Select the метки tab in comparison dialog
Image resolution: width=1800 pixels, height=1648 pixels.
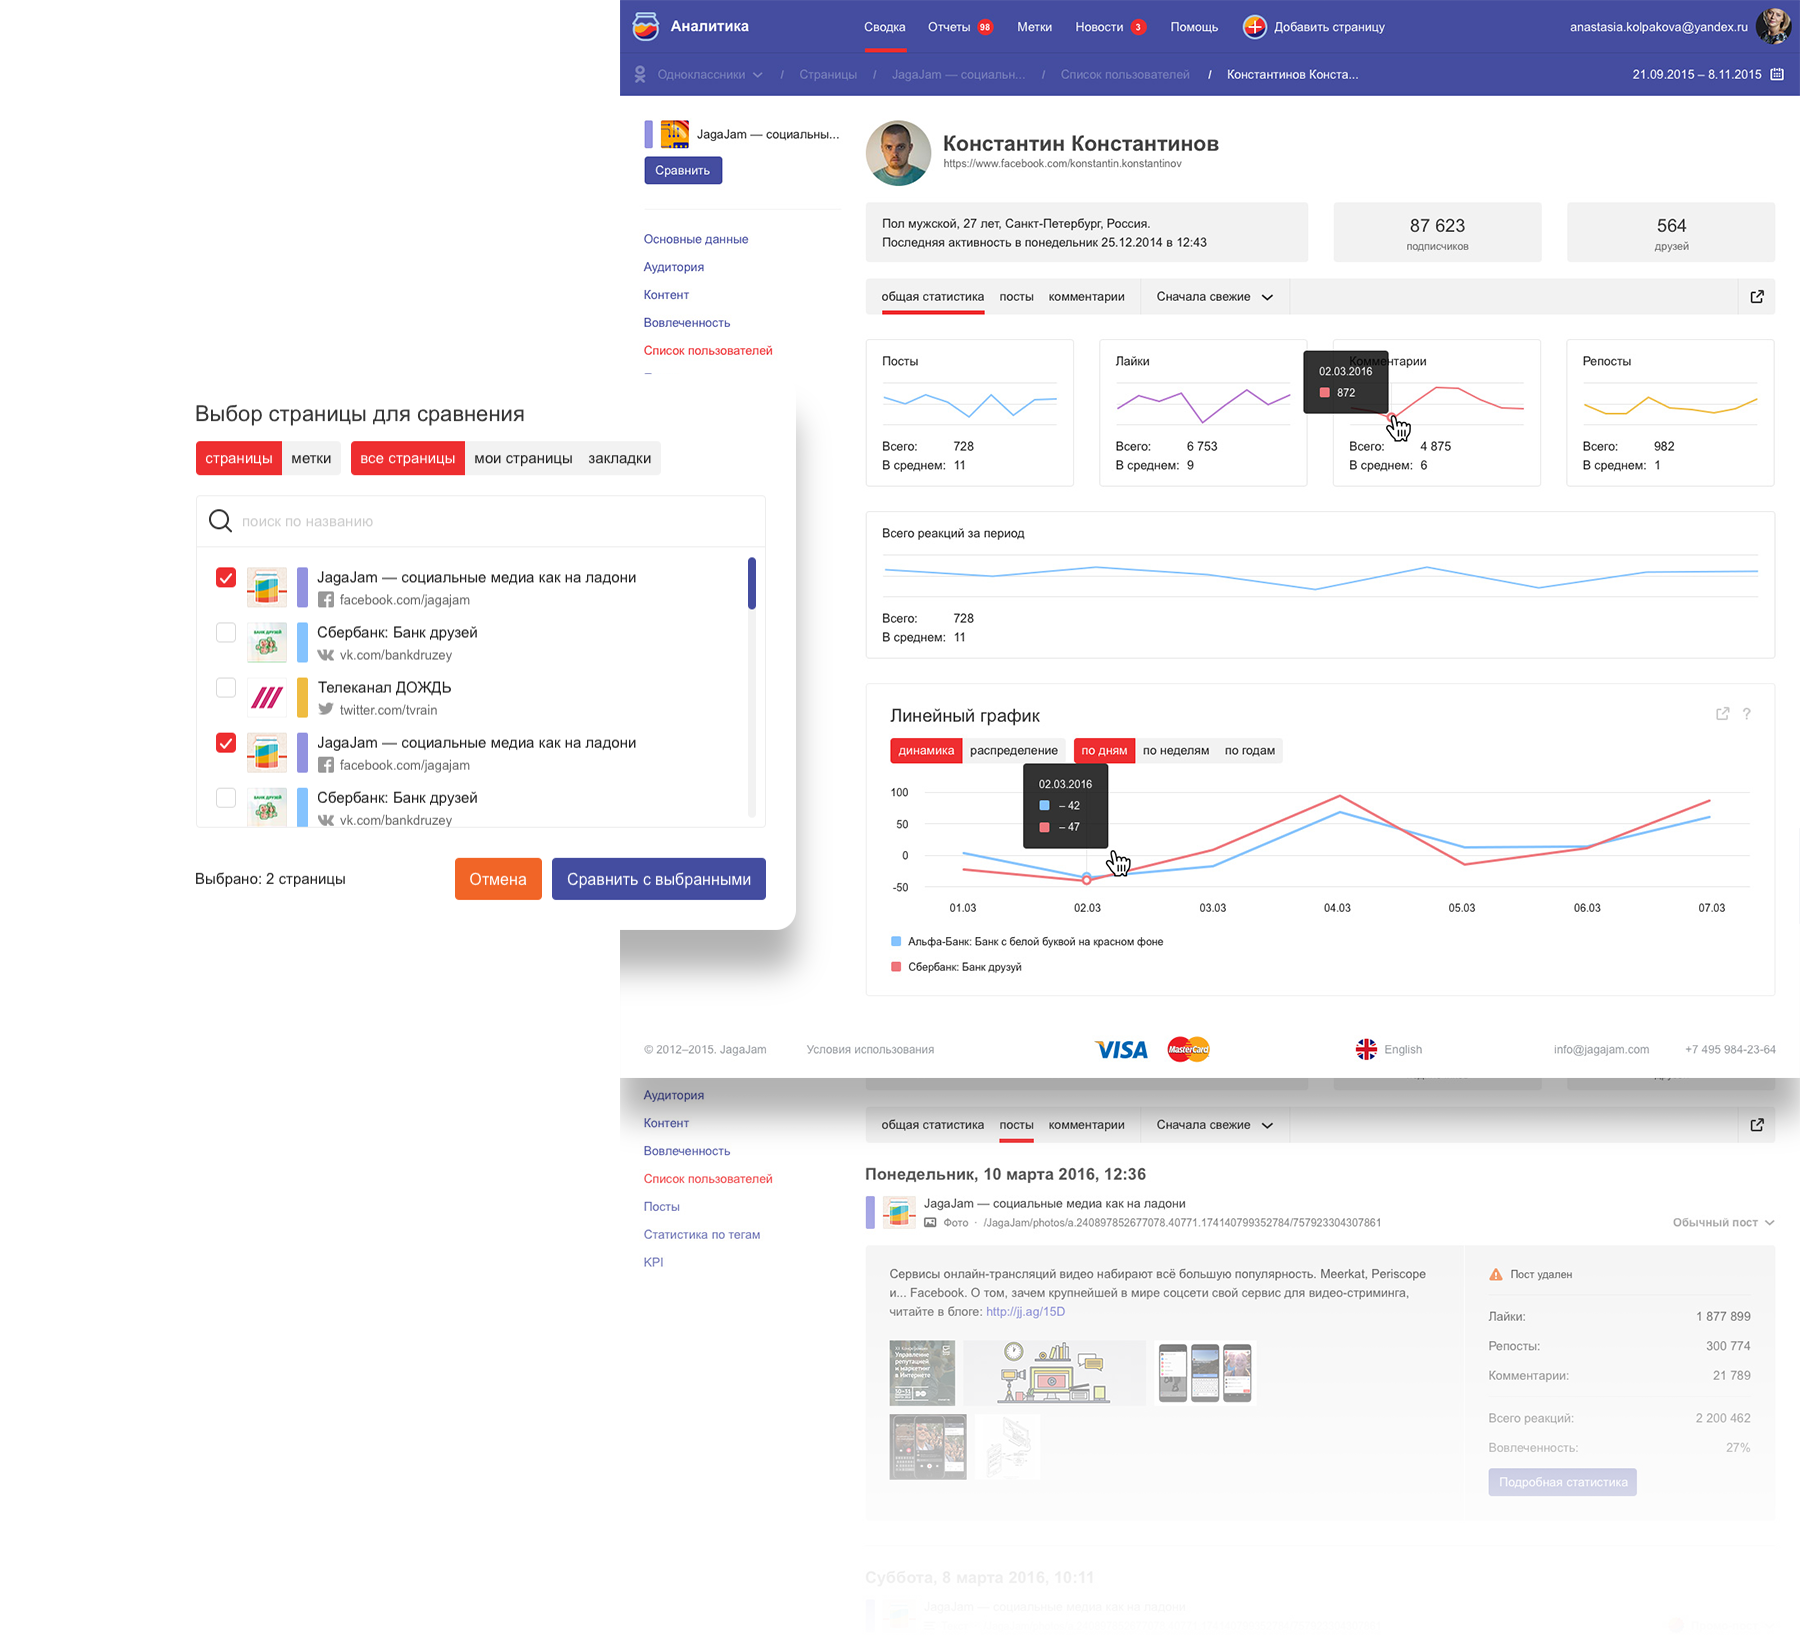311,458
